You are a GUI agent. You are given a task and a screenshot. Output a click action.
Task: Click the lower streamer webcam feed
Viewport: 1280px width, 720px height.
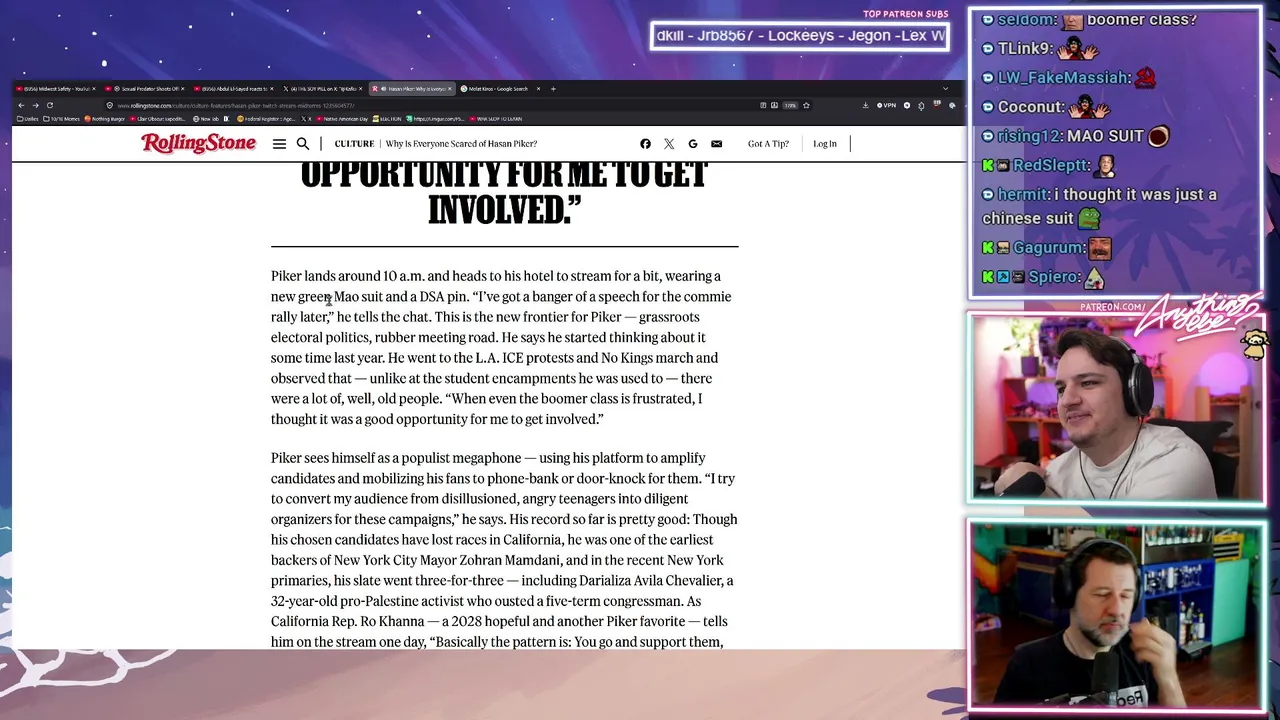(1117, 616)
